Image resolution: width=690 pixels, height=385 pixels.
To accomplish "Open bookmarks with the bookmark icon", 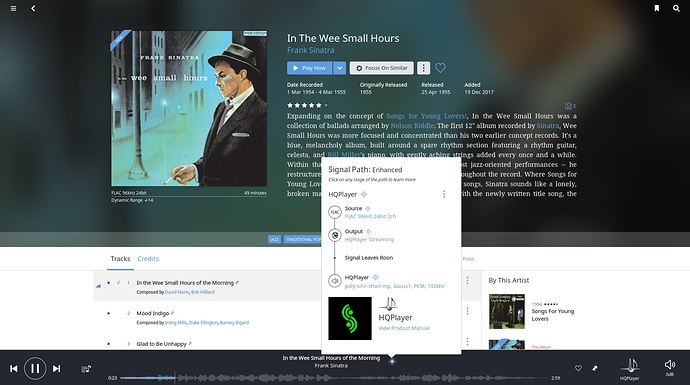I will (x=657, y=8).
